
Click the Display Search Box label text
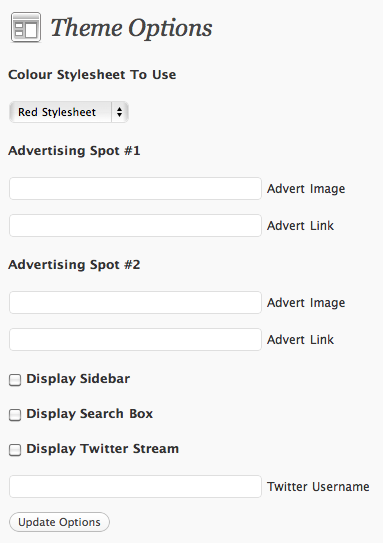coord(90,414)
